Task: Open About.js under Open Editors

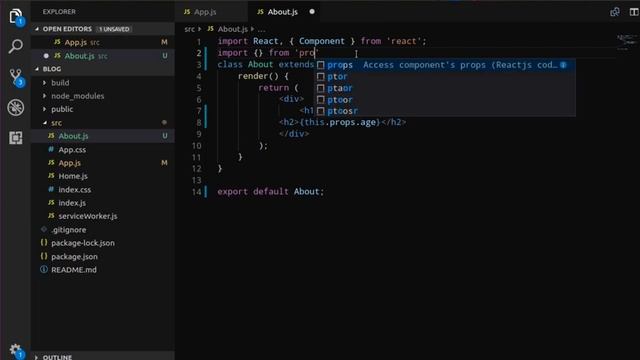Action: coord(103,56)
